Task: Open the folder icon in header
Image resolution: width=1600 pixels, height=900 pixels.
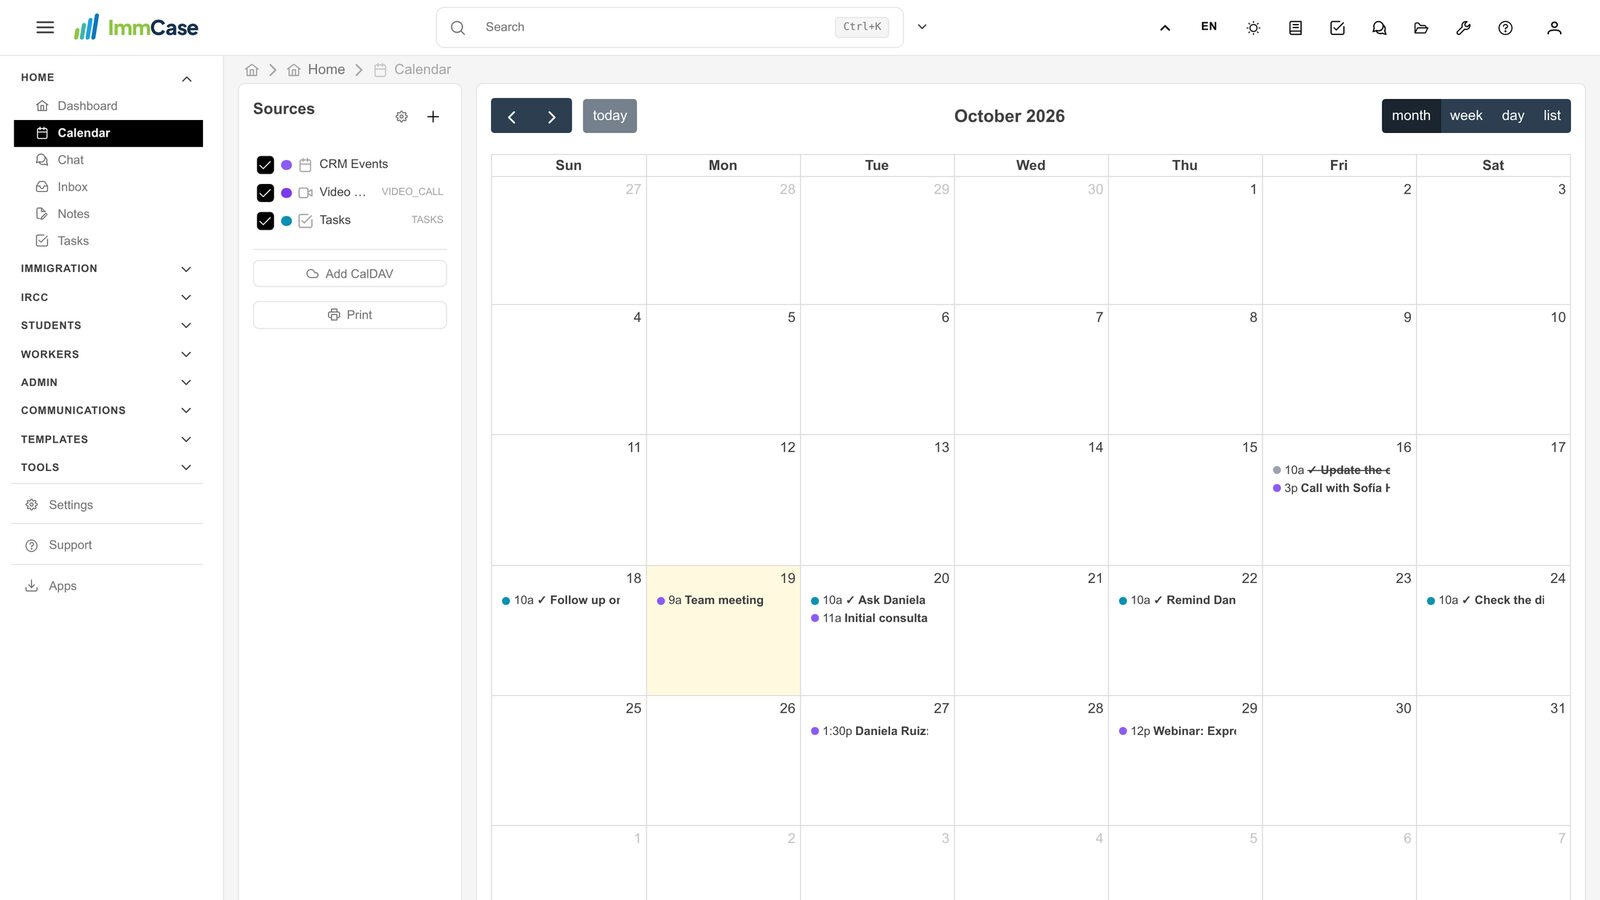Action: [x=1421, y=28]
